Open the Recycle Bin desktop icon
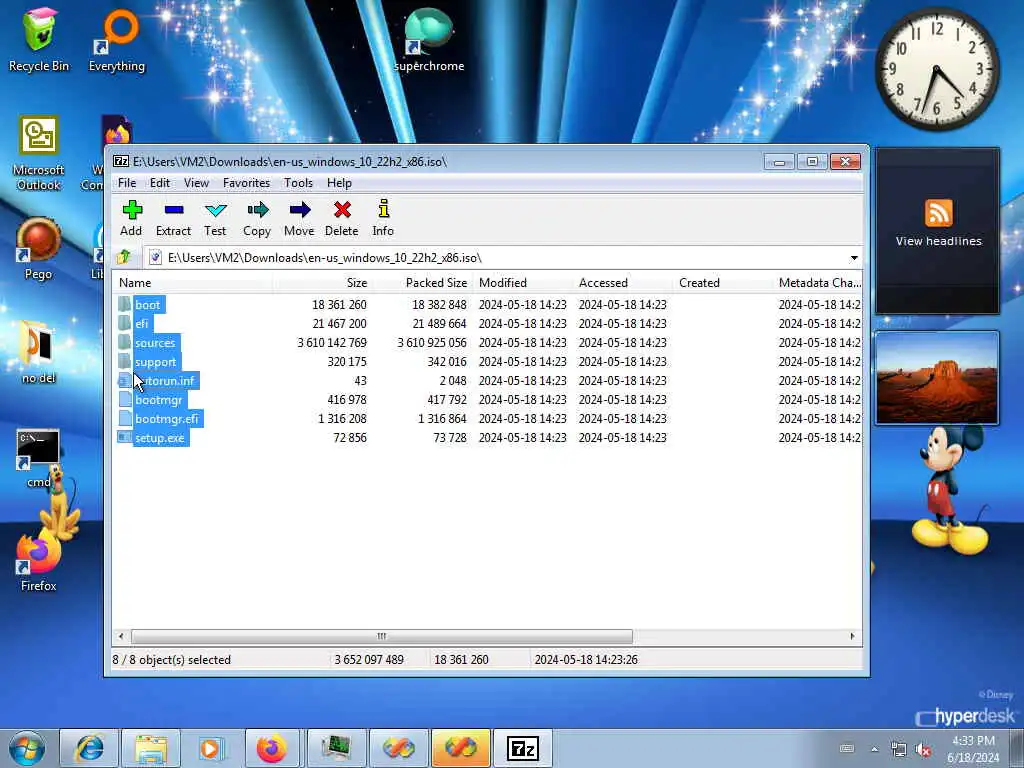 39,39
